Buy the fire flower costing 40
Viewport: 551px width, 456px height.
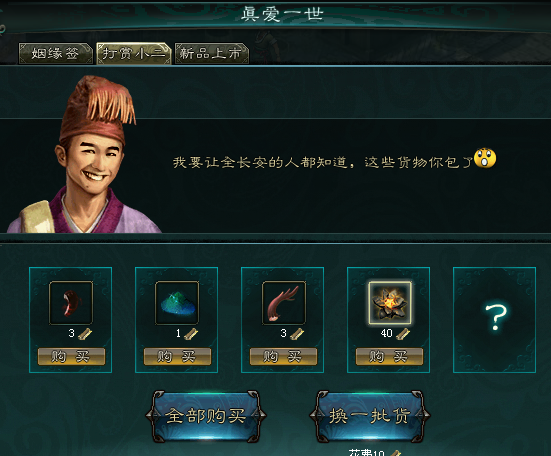pos(389,357)
